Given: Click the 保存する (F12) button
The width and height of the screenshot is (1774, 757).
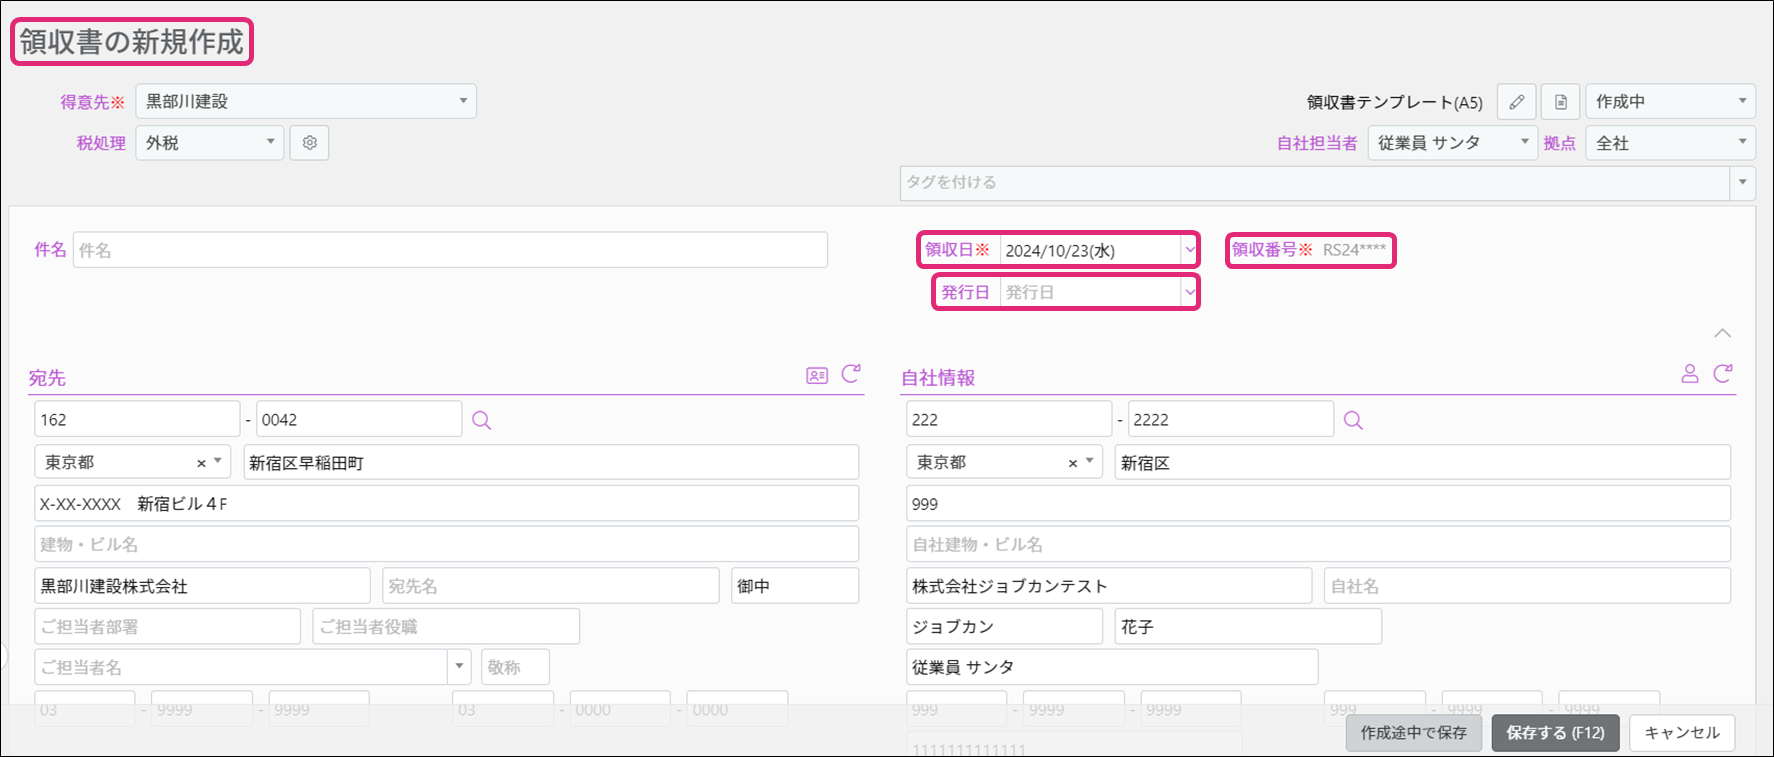Looking at the screenshot, I should coord(1555,733).
